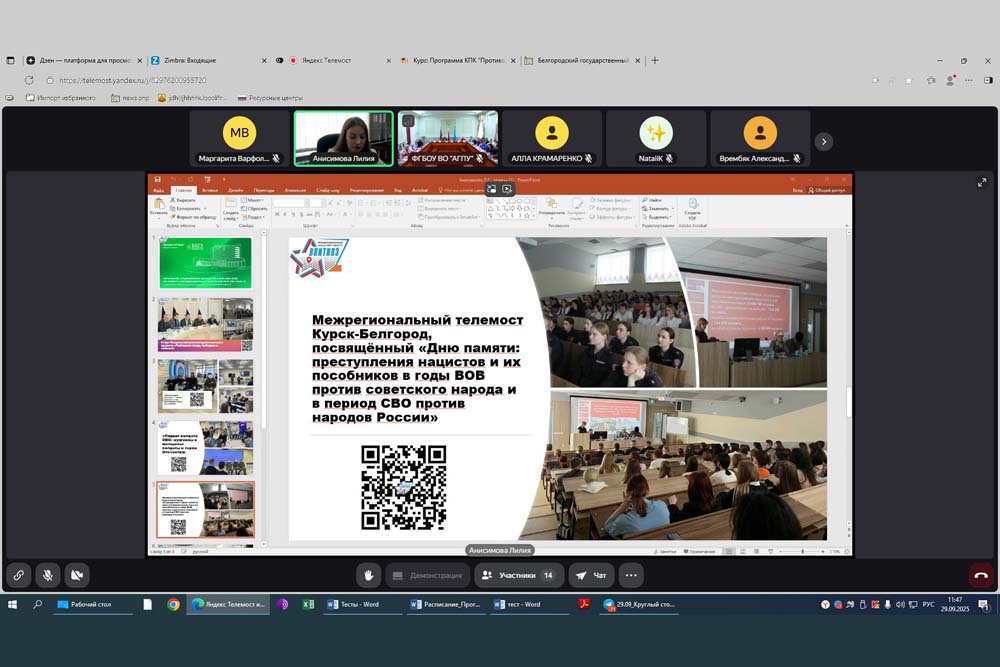Toggle the microphone mute button
Screen dimensions: 1000x667
[x=47, y=575]
